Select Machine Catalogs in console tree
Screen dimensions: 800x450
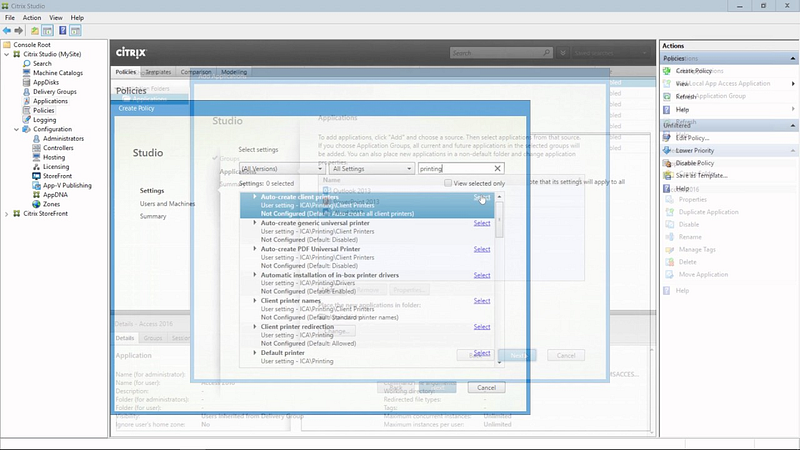pyautogui.click(x=58, y=73)
